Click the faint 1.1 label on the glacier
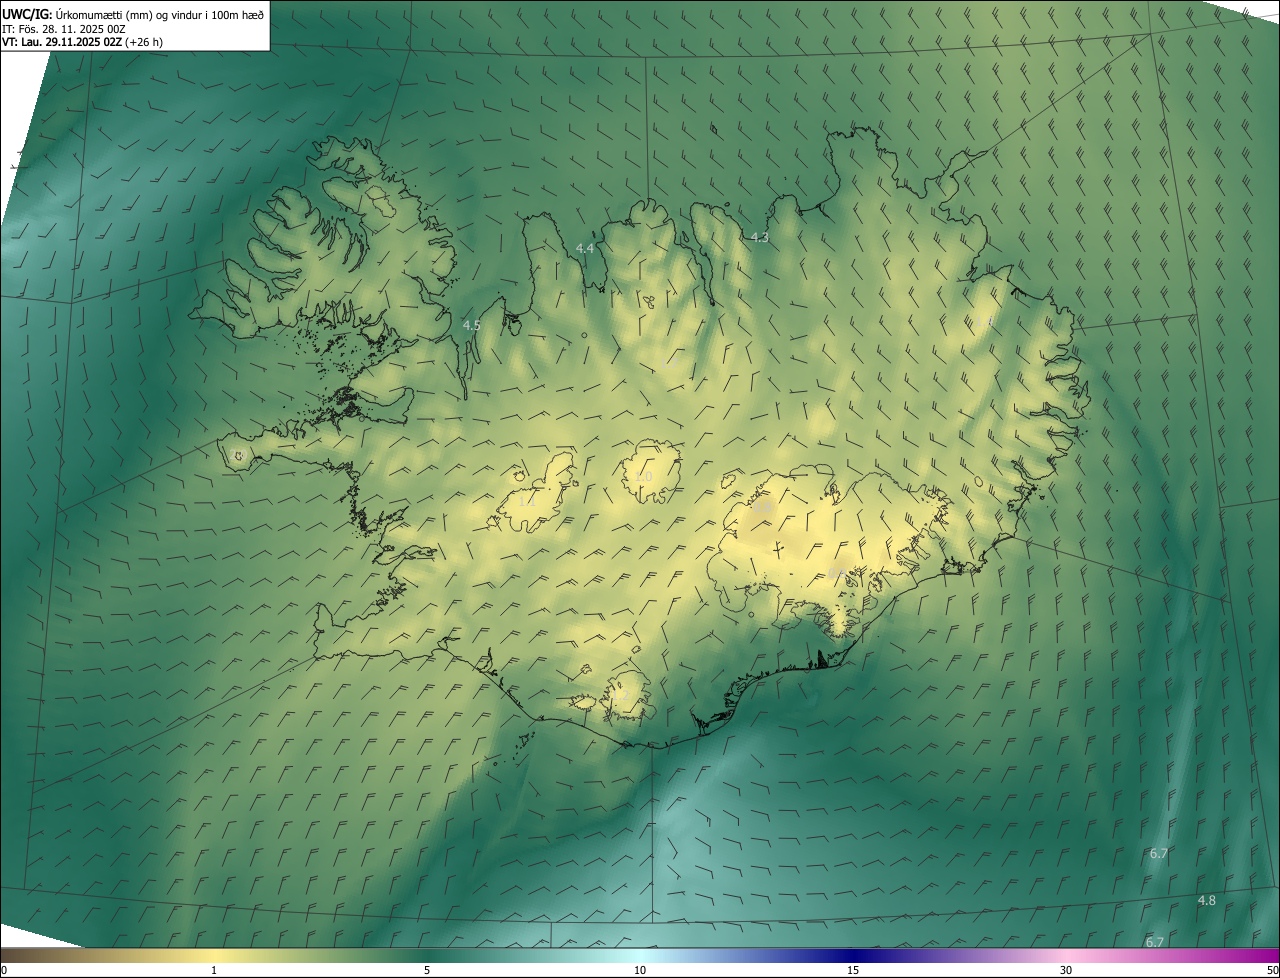1280x978 pixels. click(527, 501)
